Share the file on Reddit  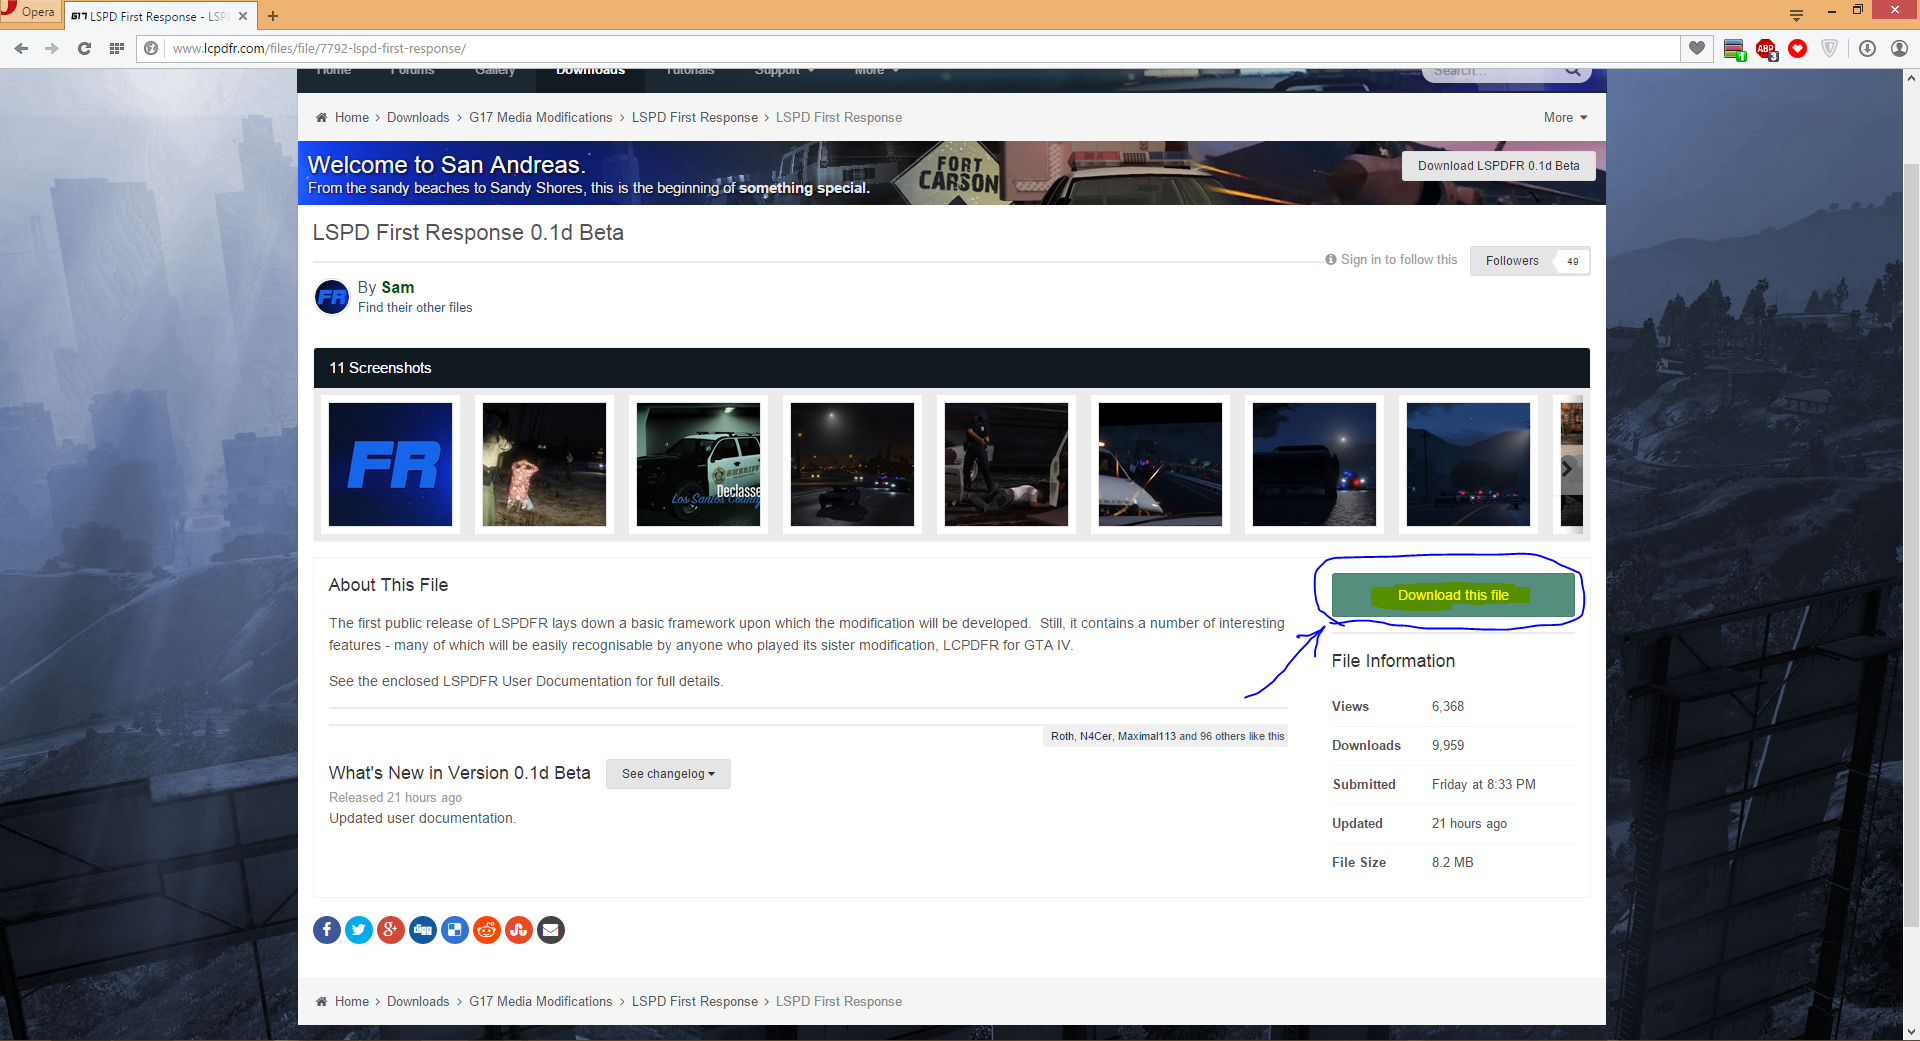coord(487,930)
